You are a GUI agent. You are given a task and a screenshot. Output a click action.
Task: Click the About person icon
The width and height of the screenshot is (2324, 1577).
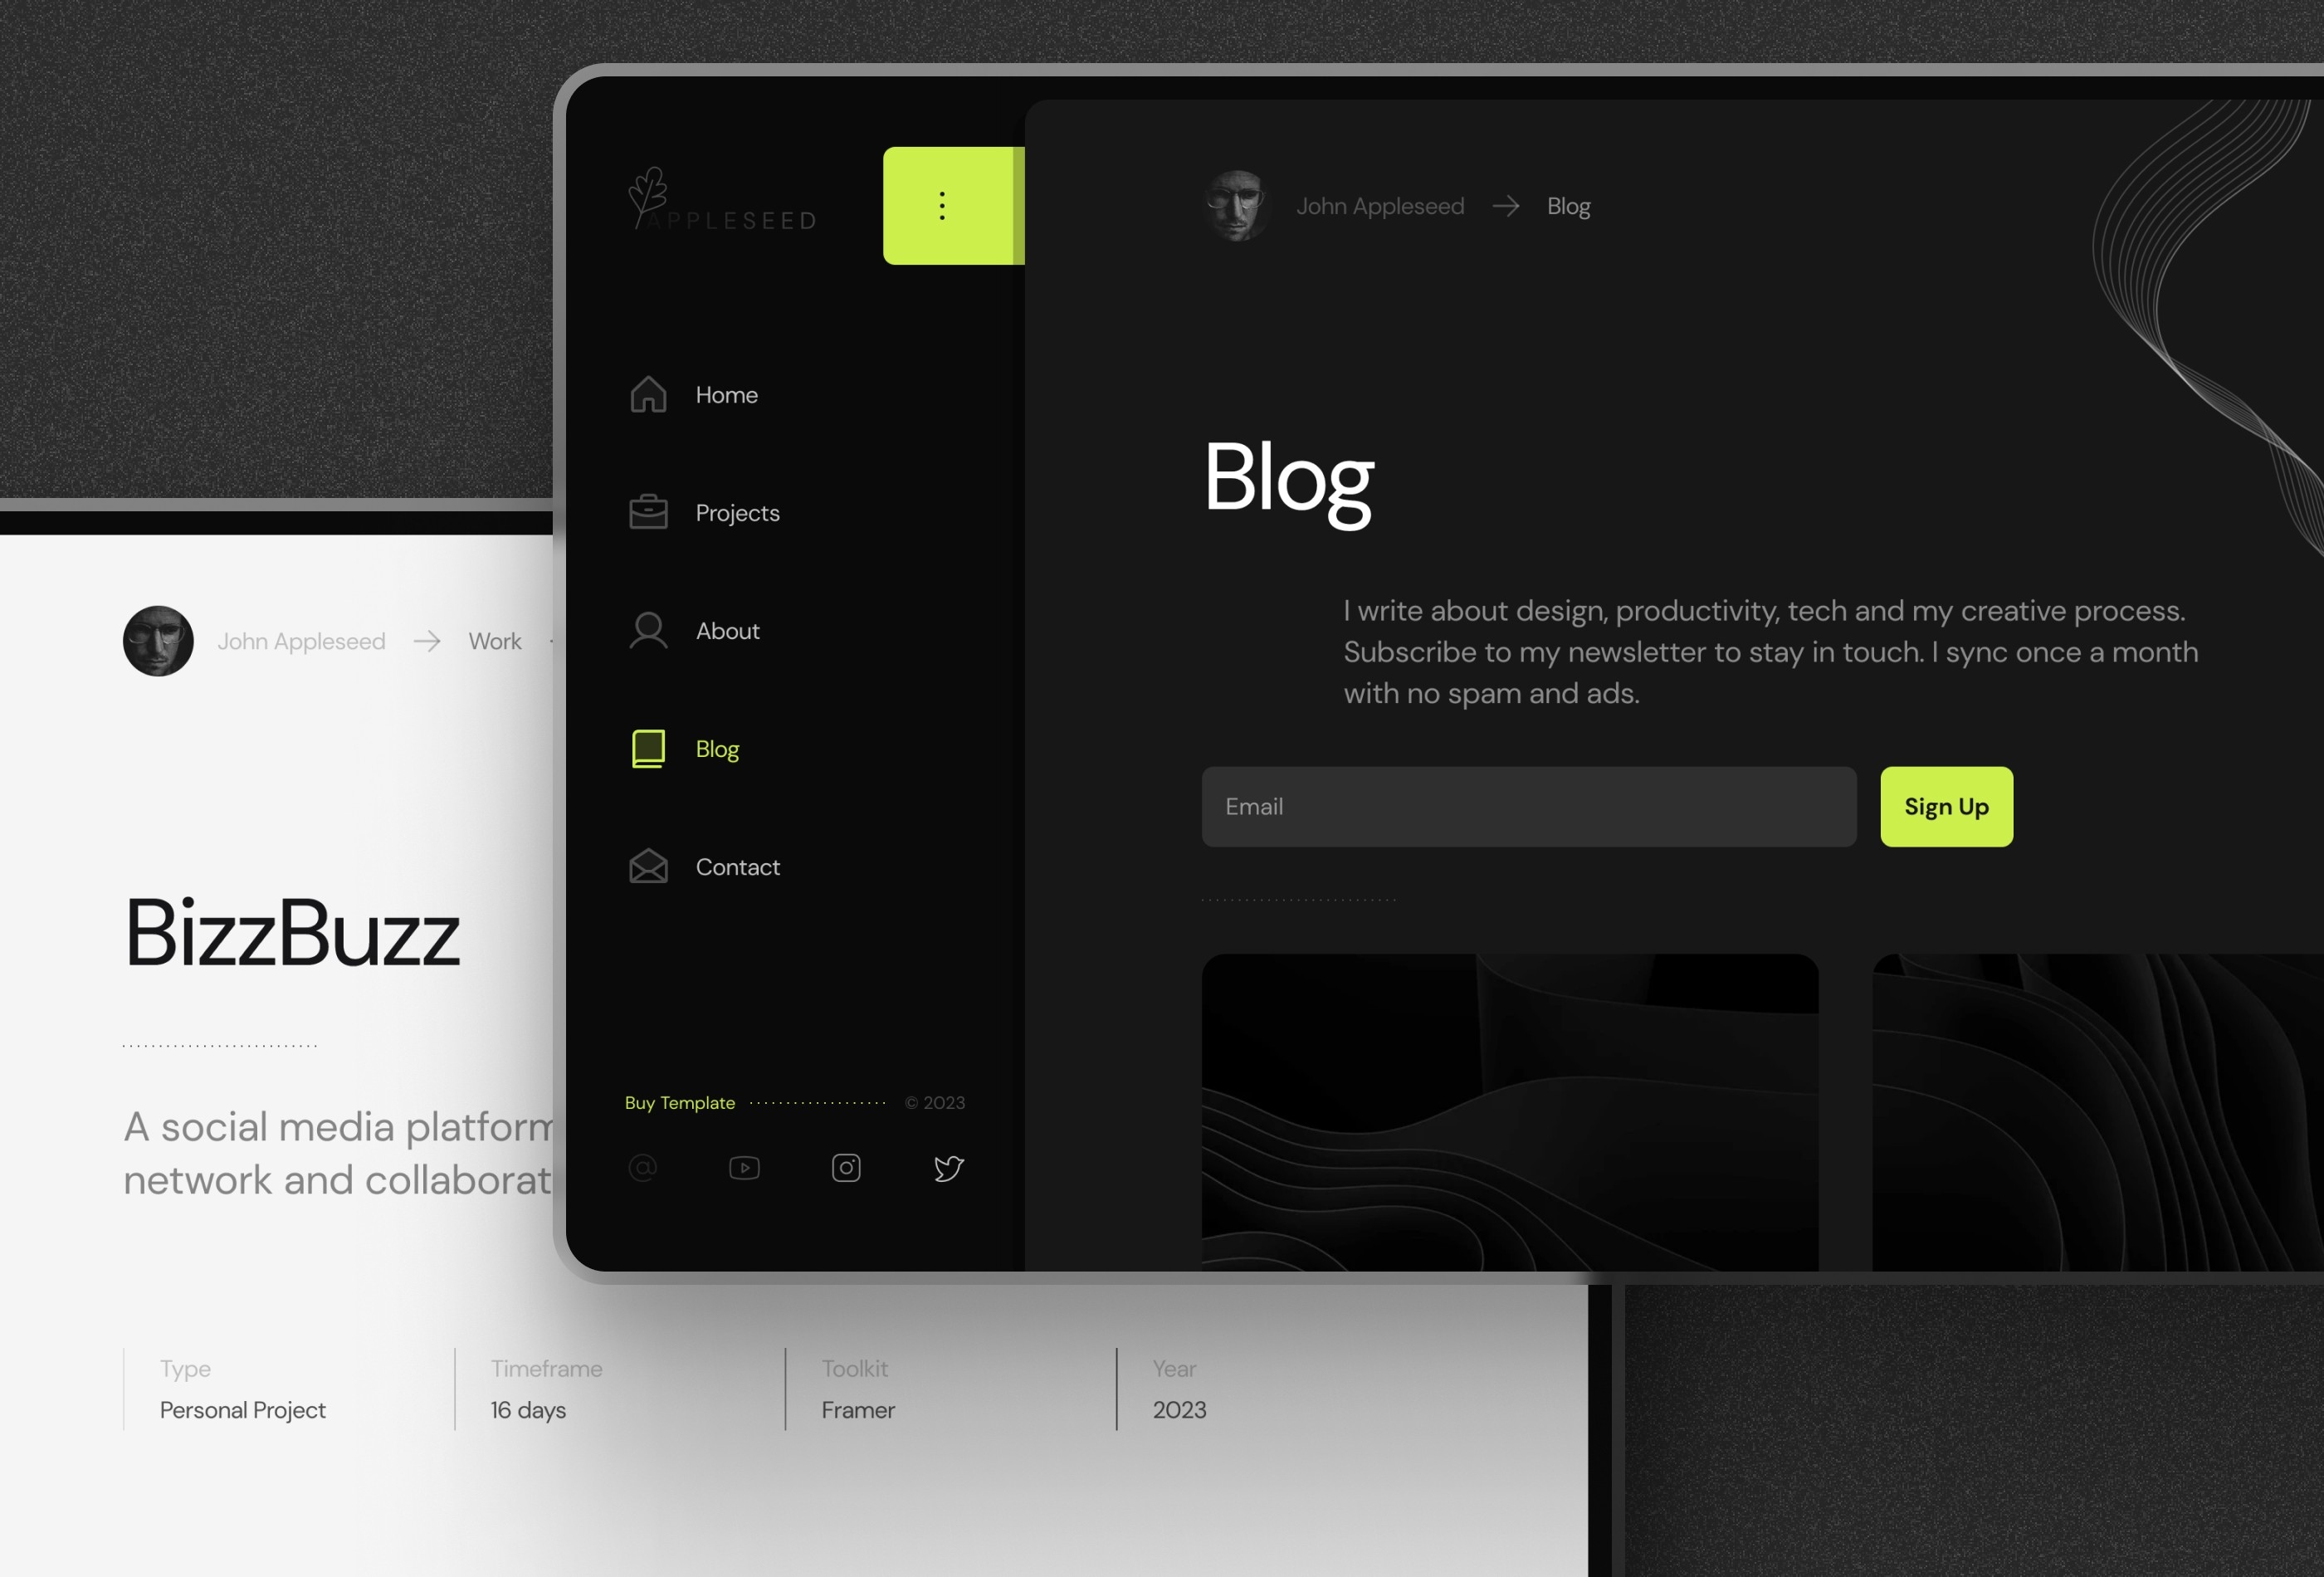(x=647, y=630)
